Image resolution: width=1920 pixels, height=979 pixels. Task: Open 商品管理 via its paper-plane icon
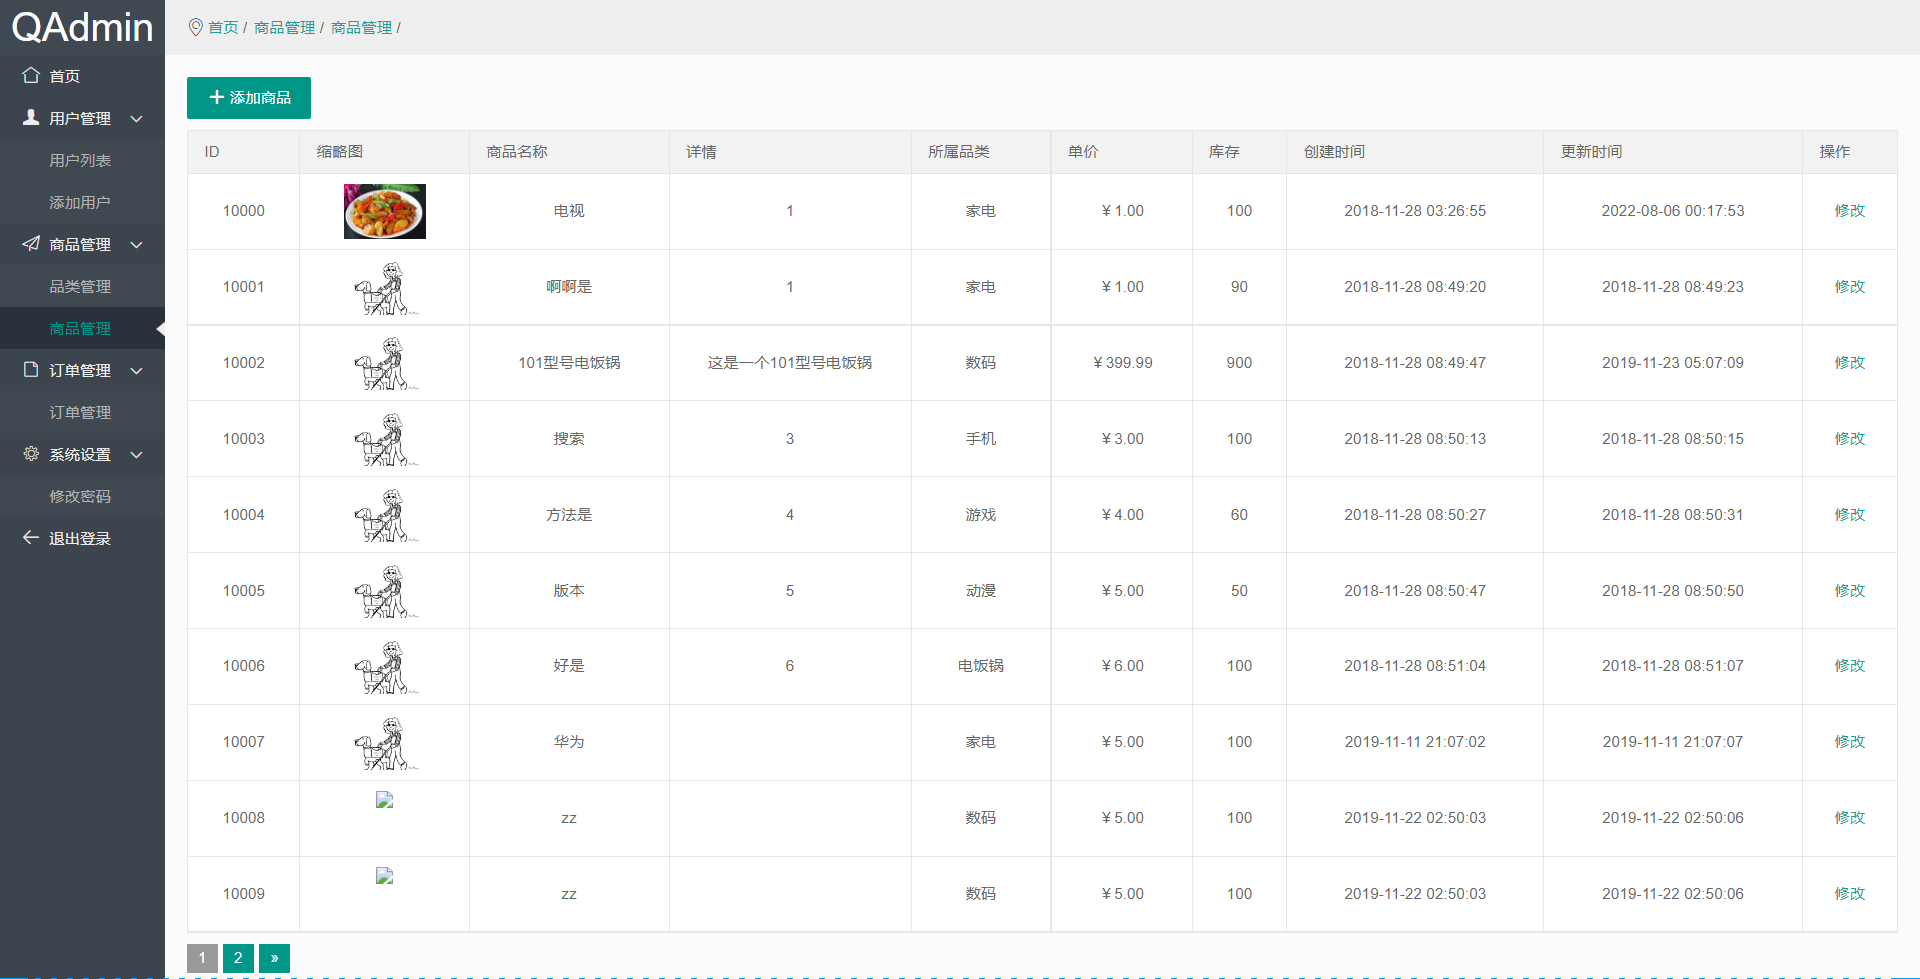click(31, 244)
